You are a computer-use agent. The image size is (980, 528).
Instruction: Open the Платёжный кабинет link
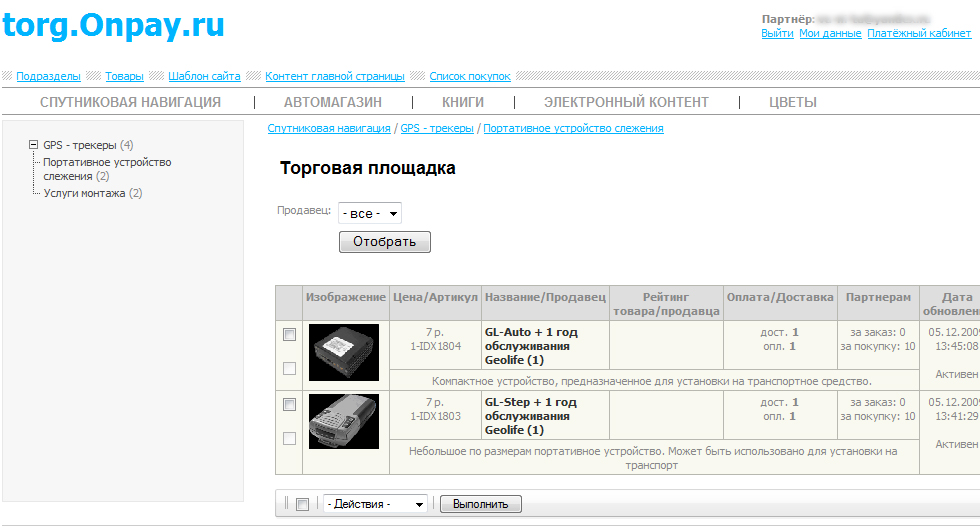pos(919,33)
